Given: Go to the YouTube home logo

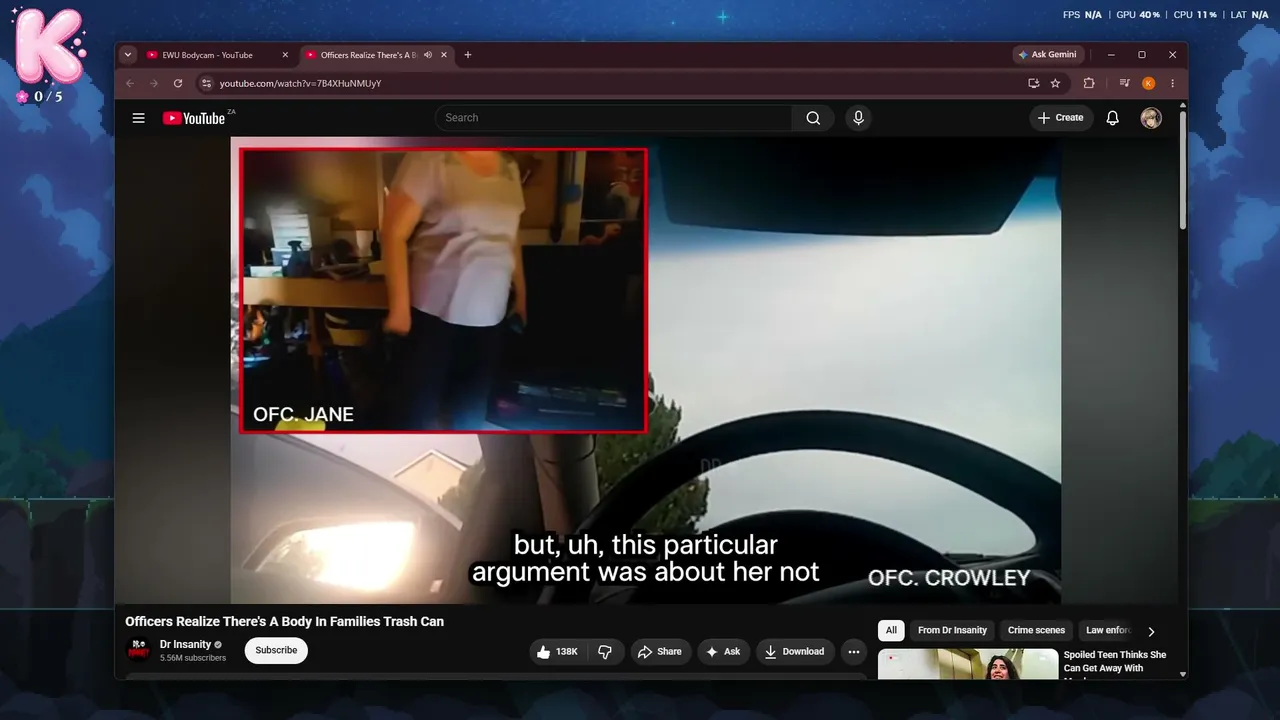Looking at the screenshot, I should [x=194, y=118].
